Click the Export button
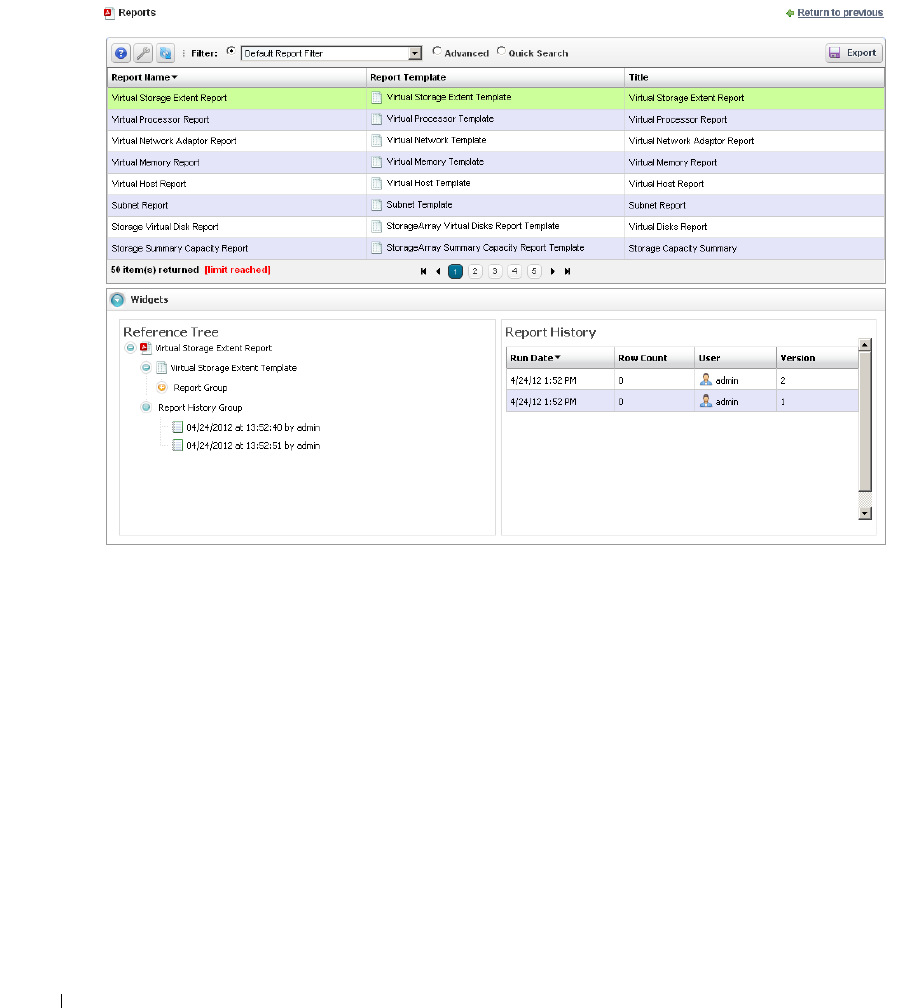 [x=854, y=53]
